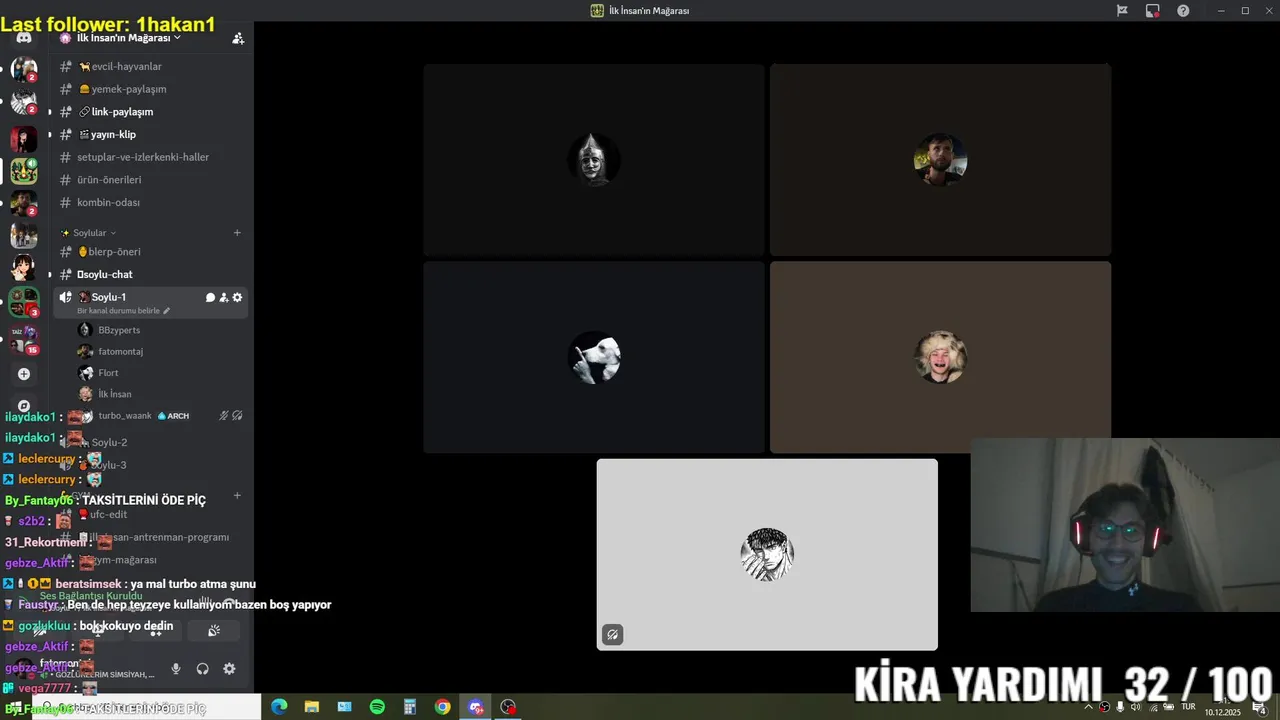Viewport: 1280px width, 720px height.
Task: Open the link-paylaşım channel
Action: coord(150,112)
